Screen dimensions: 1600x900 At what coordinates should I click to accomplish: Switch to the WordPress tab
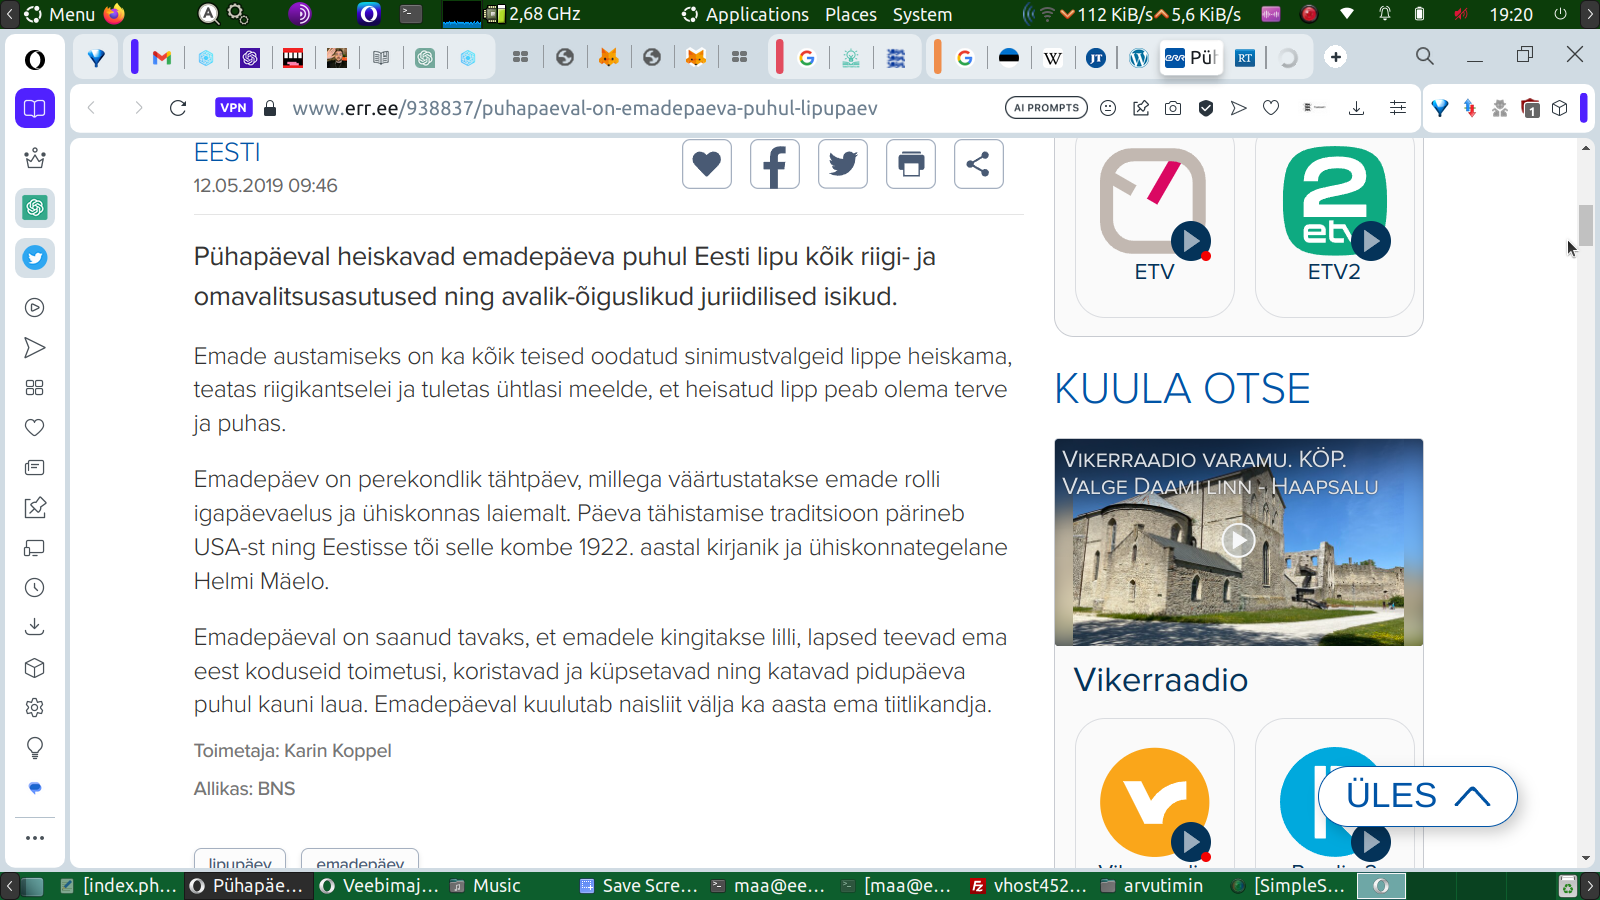tap(1139, 58)
